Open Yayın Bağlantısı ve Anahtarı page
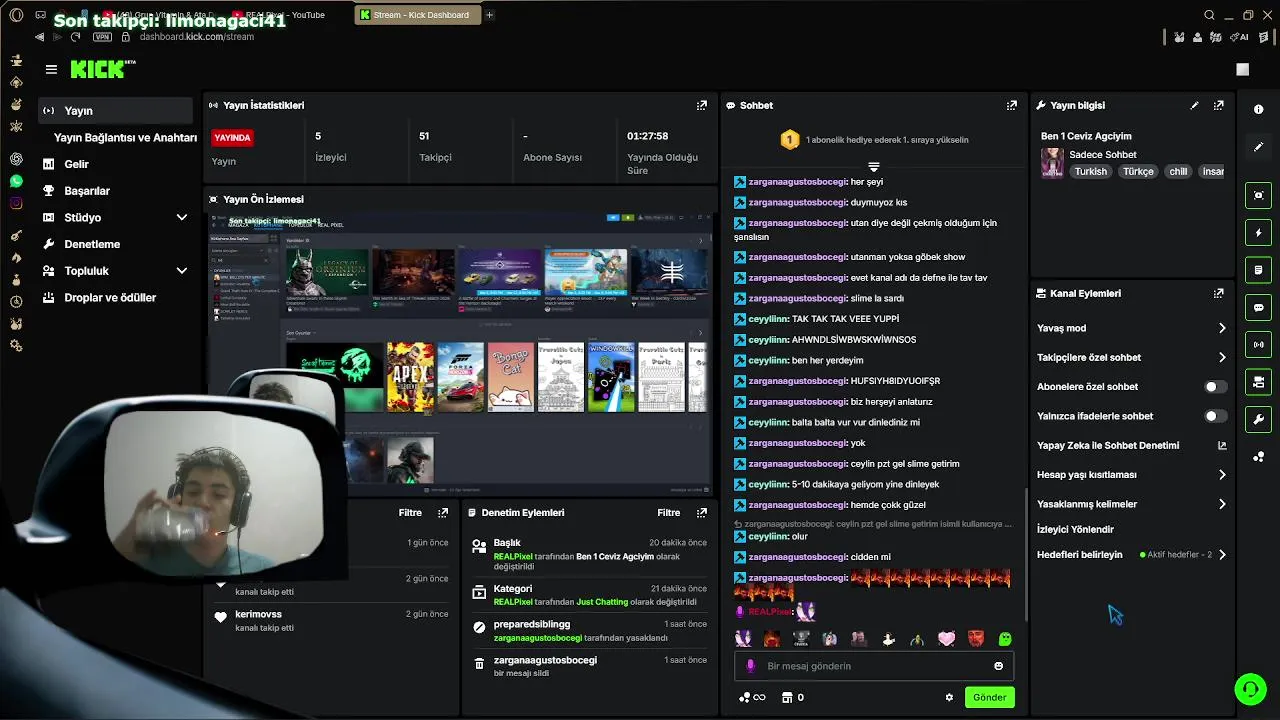Viewport: 1280px width, 720px height. point(125,138)
